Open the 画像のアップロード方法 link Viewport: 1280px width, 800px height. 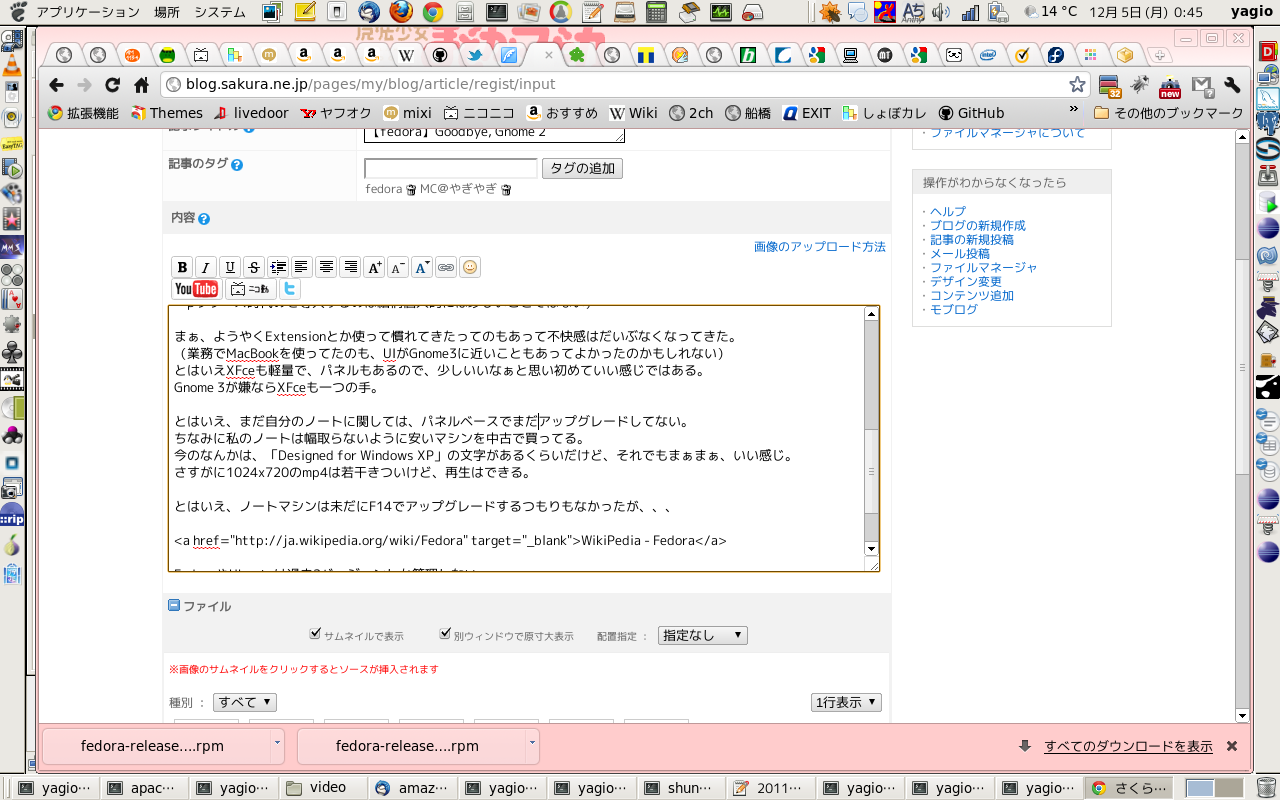point(819,246)
